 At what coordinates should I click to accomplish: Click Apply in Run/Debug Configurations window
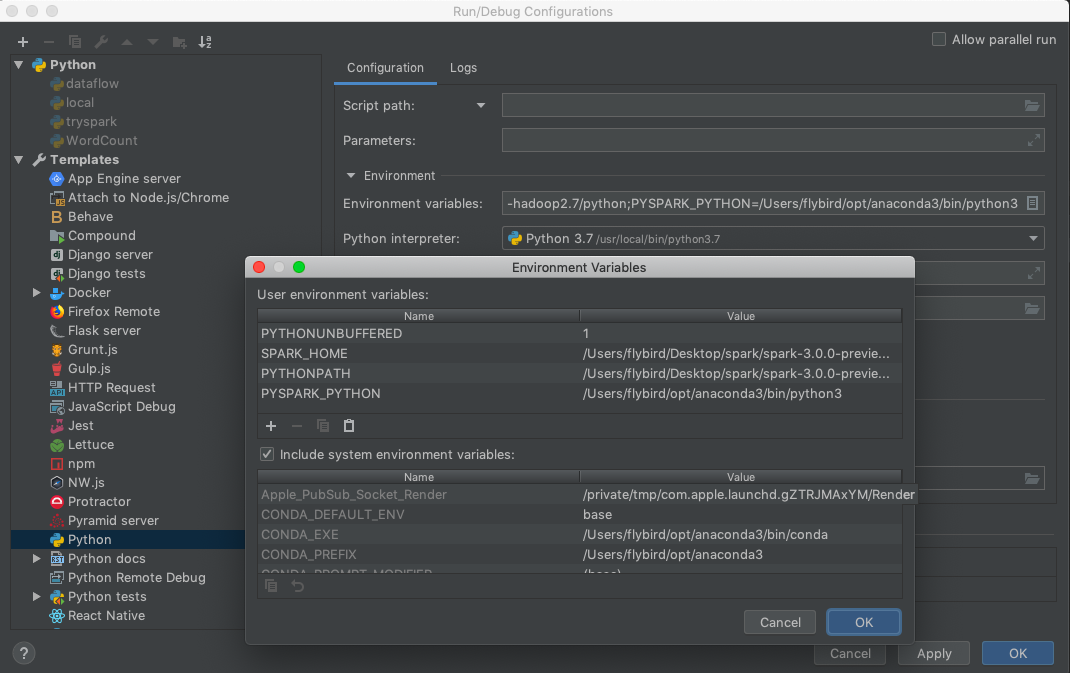(x=934, y=654)
